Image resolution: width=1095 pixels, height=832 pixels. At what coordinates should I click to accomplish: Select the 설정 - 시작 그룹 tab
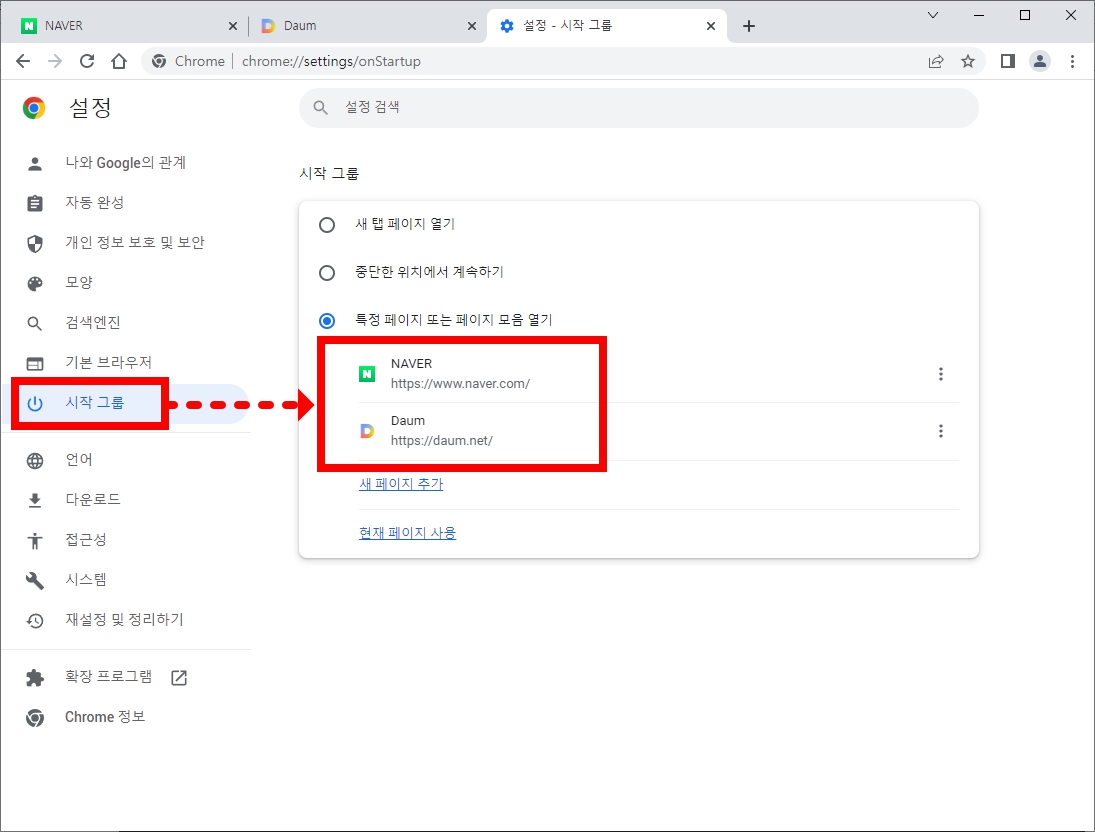point(606,26)
